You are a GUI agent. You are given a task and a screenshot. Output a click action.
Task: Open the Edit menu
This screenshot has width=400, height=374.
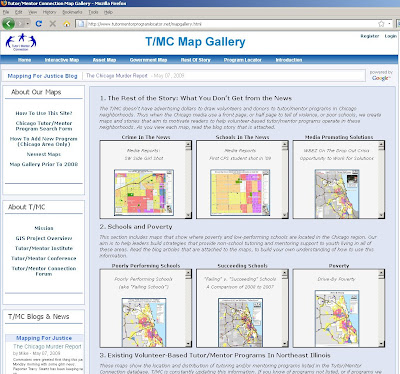(x=19, y=12)
